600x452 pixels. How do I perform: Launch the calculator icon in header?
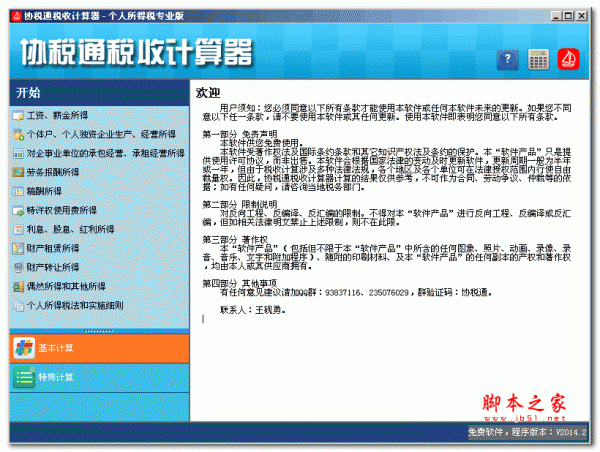(x=538, y=59)
